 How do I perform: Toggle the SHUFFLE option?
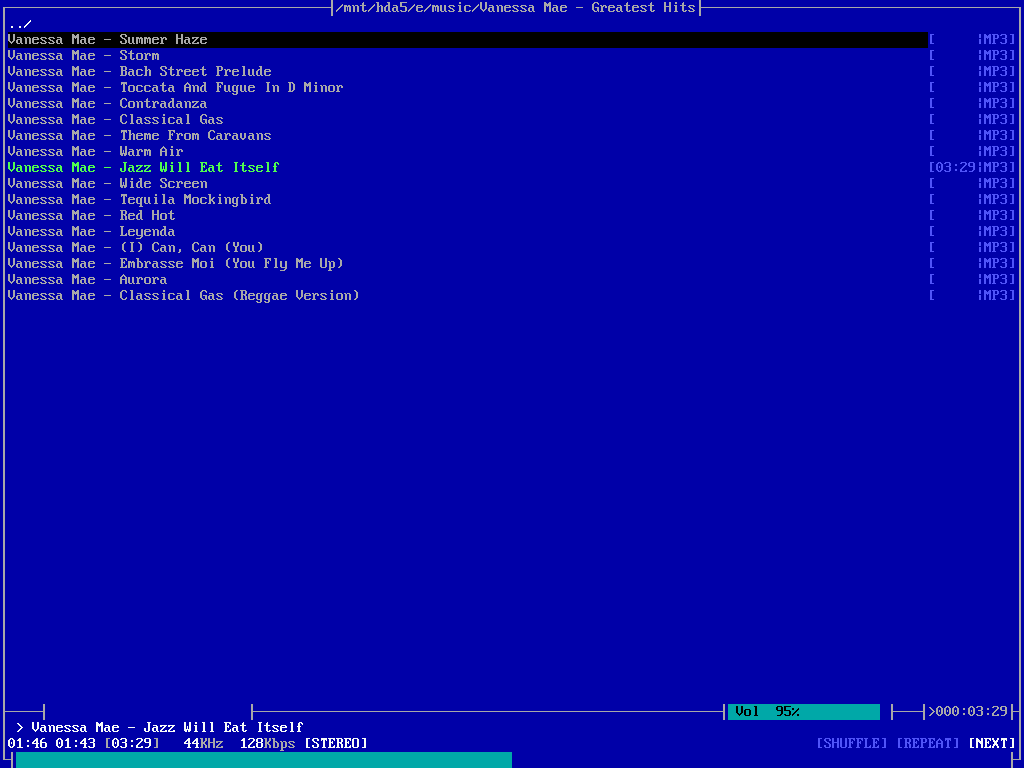(852, 743)
